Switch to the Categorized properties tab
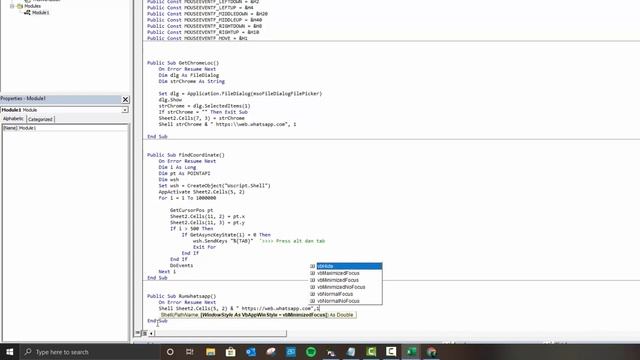 click(40, 119)
